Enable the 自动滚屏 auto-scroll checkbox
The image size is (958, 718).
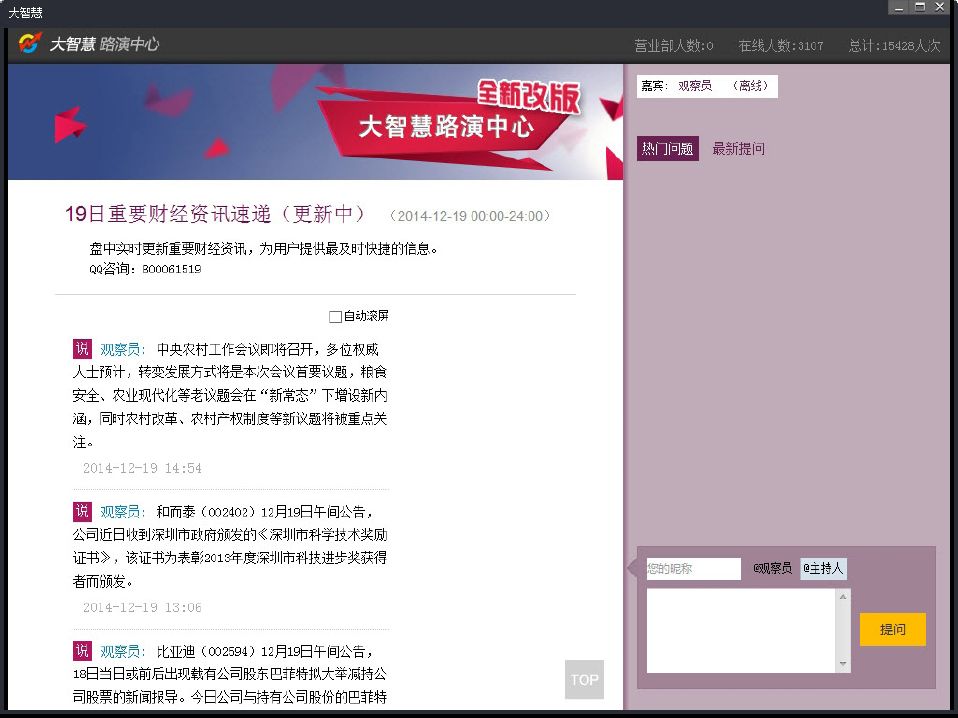click(x=335, y=317)
